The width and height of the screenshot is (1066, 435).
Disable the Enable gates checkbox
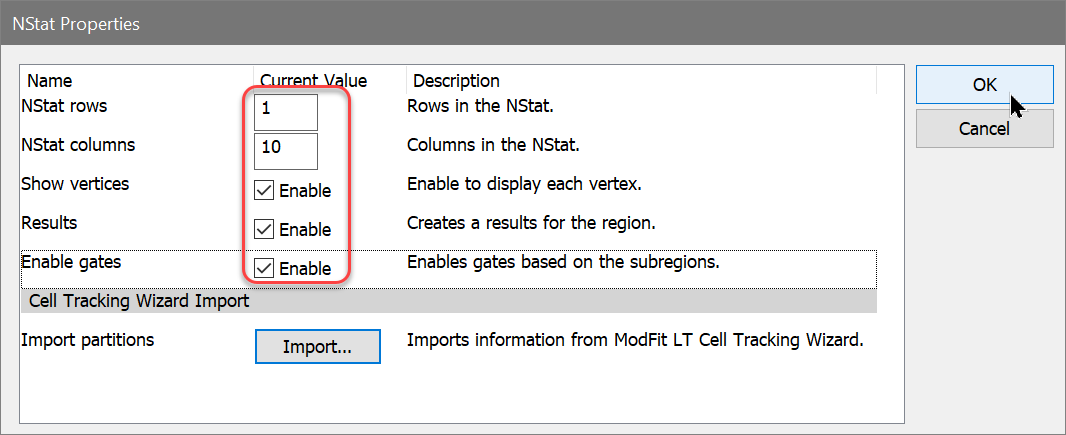tap(265, 268)
